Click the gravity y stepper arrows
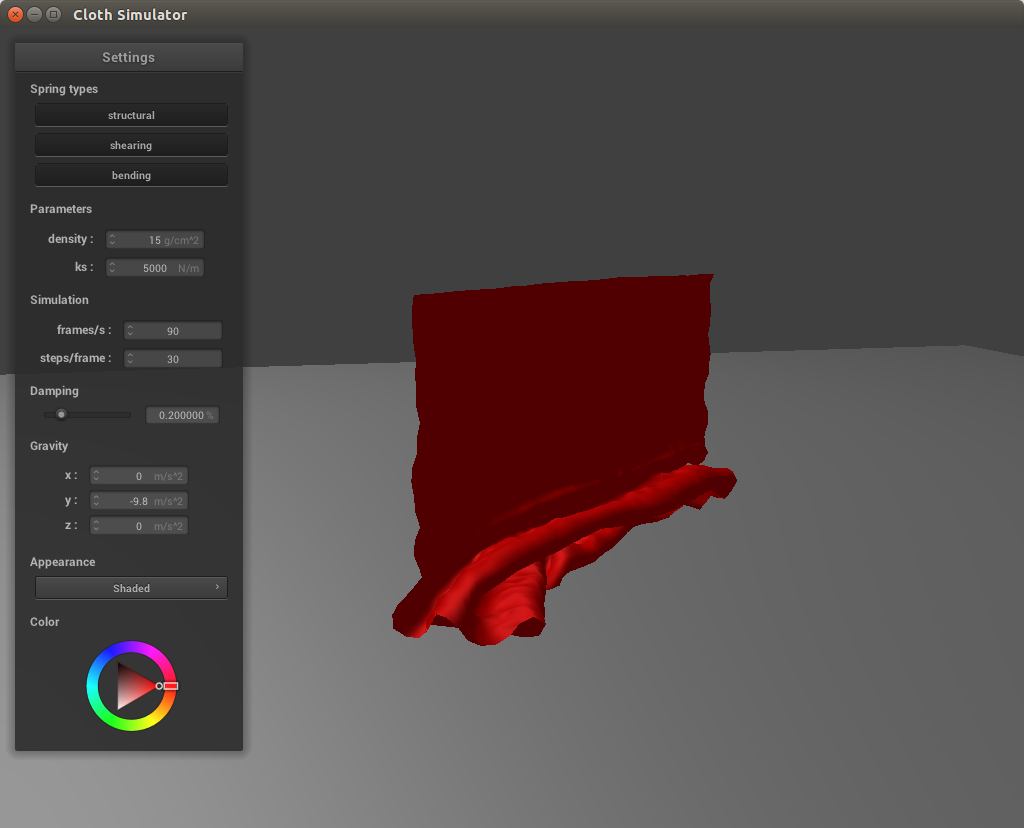 [x=97, y=501]
